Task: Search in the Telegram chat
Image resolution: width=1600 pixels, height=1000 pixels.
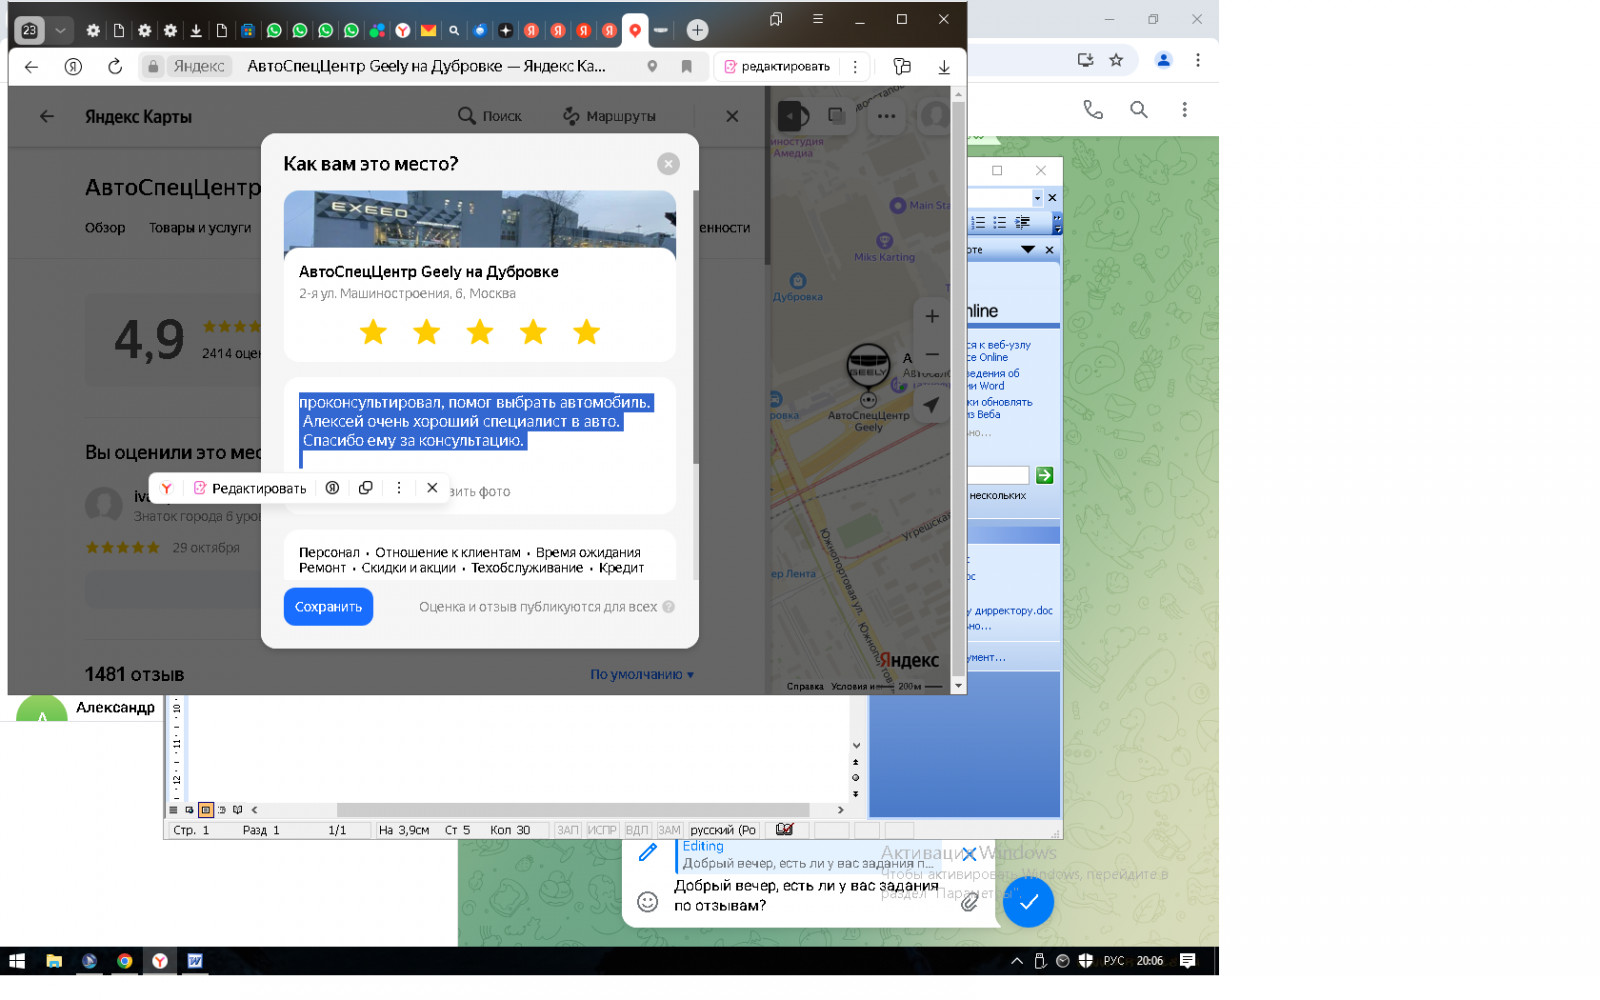Action: [x=1139, y=110]
